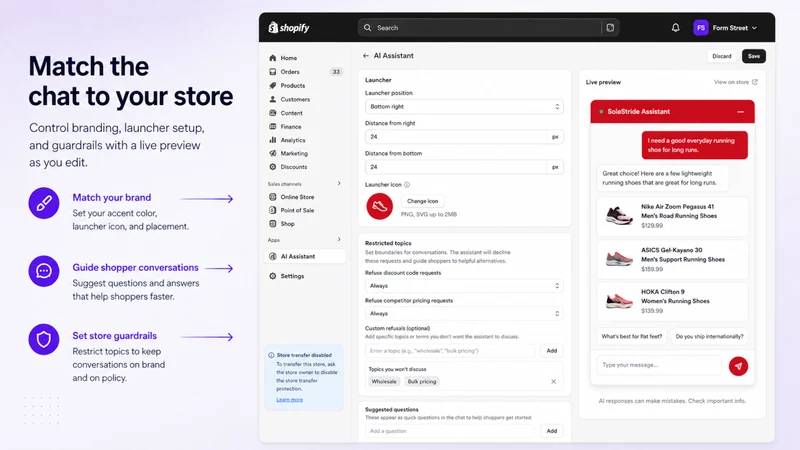Click the Shopify logo
The height and width of the screenshot is (450, 800).
289,28
